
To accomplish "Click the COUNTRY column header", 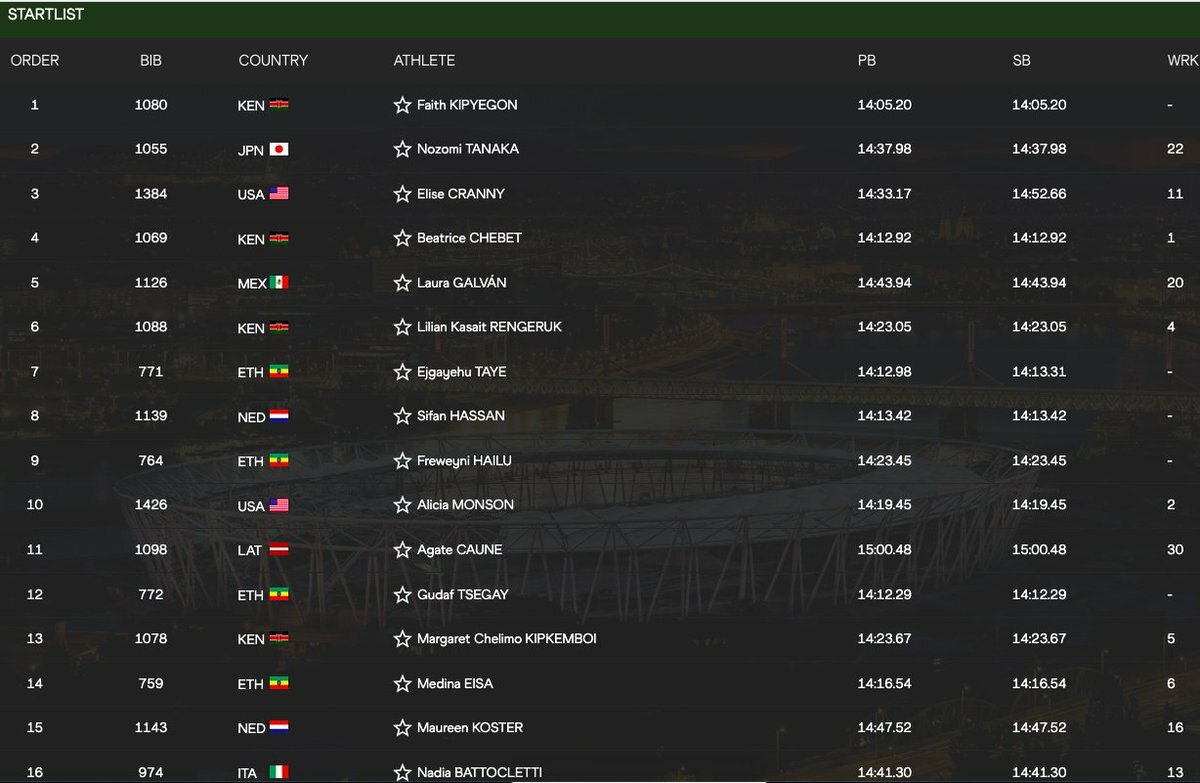I will pos(273,60).
